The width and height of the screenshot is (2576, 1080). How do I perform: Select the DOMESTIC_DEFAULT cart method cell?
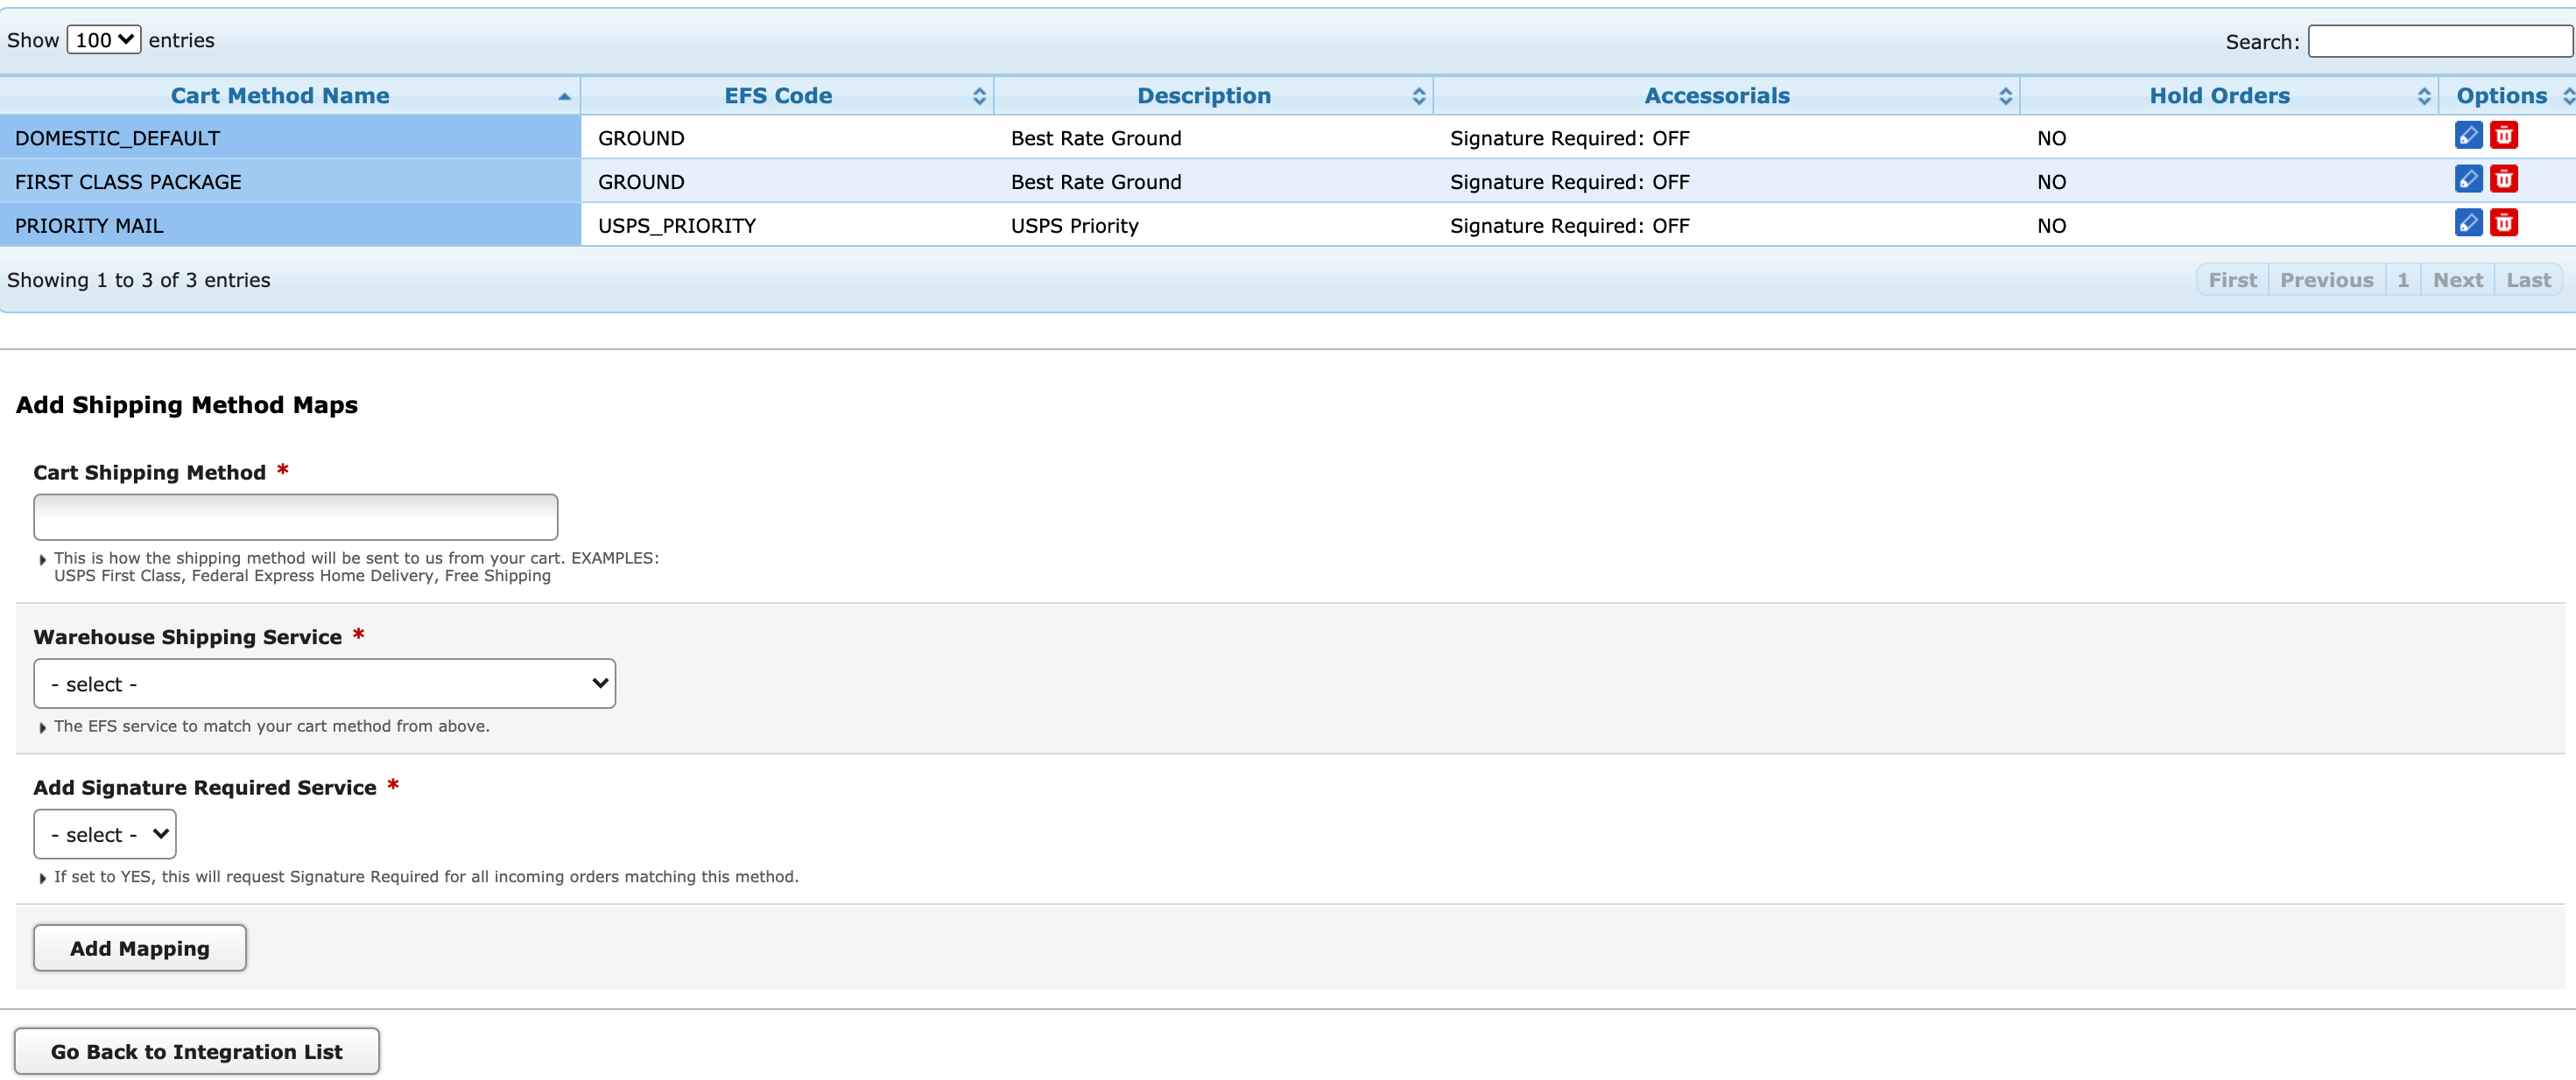pyautogui.click(x=290, y=138)
